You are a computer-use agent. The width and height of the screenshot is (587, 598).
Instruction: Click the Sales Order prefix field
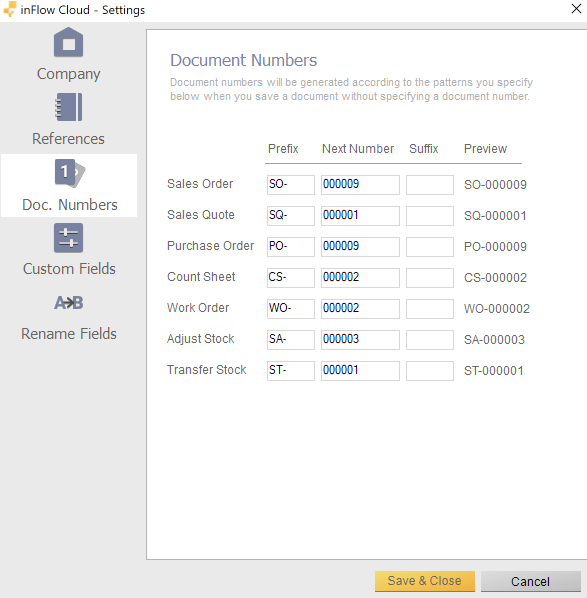[x=291, y=185]
